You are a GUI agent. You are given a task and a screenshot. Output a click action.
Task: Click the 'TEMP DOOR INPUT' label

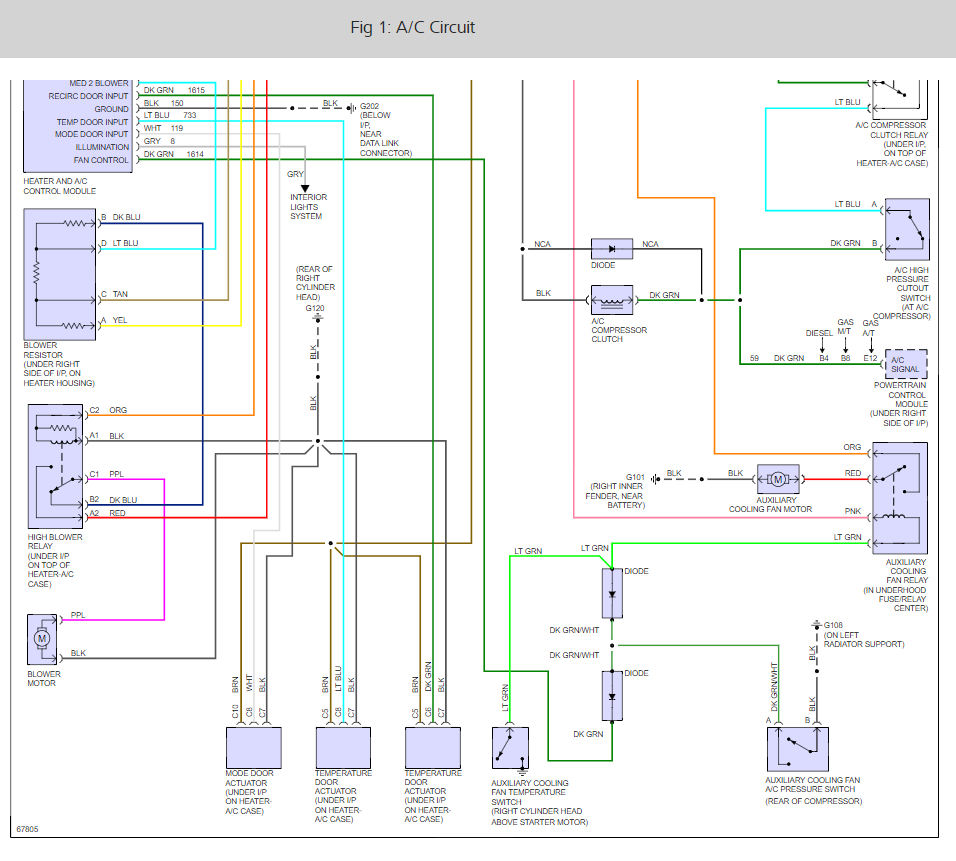point(93,122)
